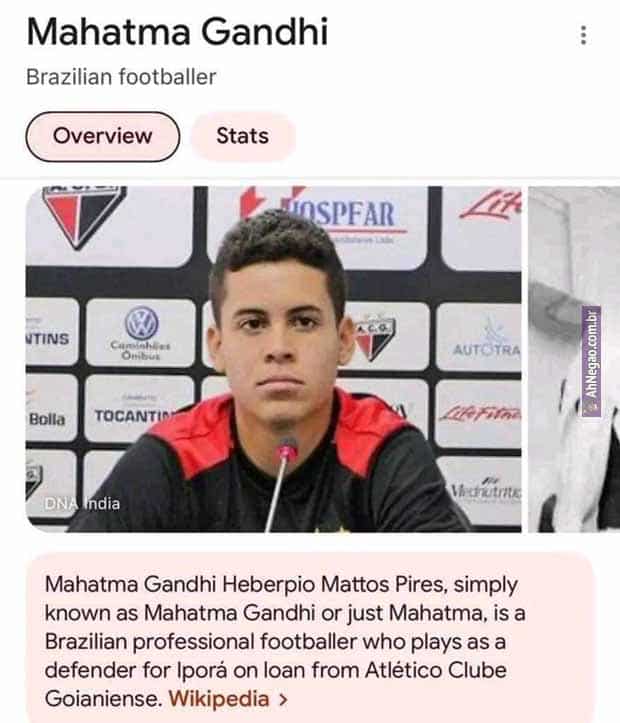Expand the chevron arrow after Wikipedia
The width and height of the screenshot is (620, 723).
(x=283, y=699)
